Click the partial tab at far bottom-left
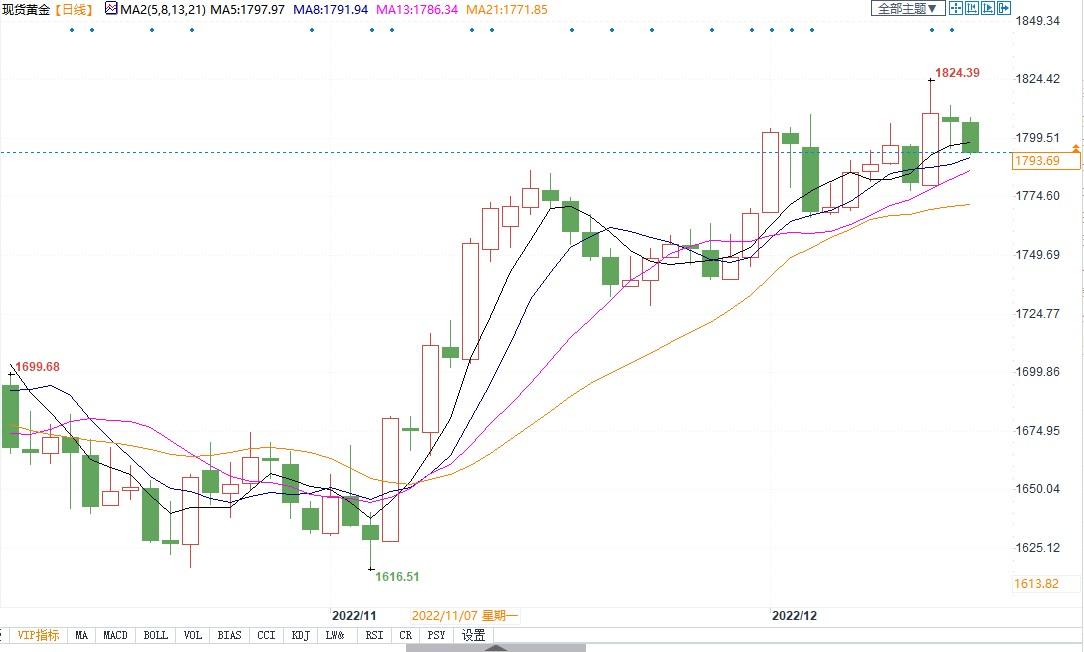Screen dimensions: 1084x652 click(3, 635)
